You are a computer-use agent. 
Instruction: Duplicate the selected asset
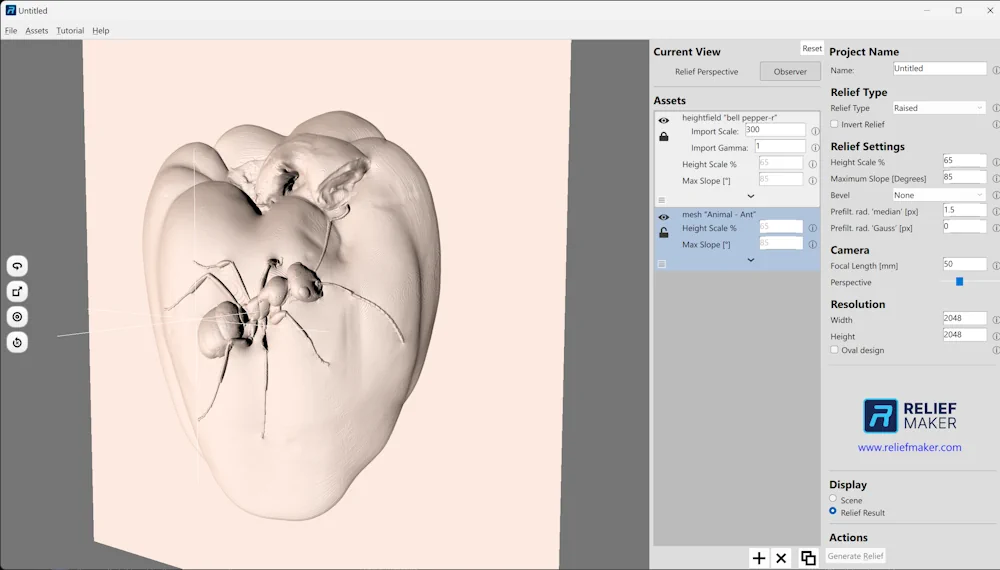coord(808,558)
